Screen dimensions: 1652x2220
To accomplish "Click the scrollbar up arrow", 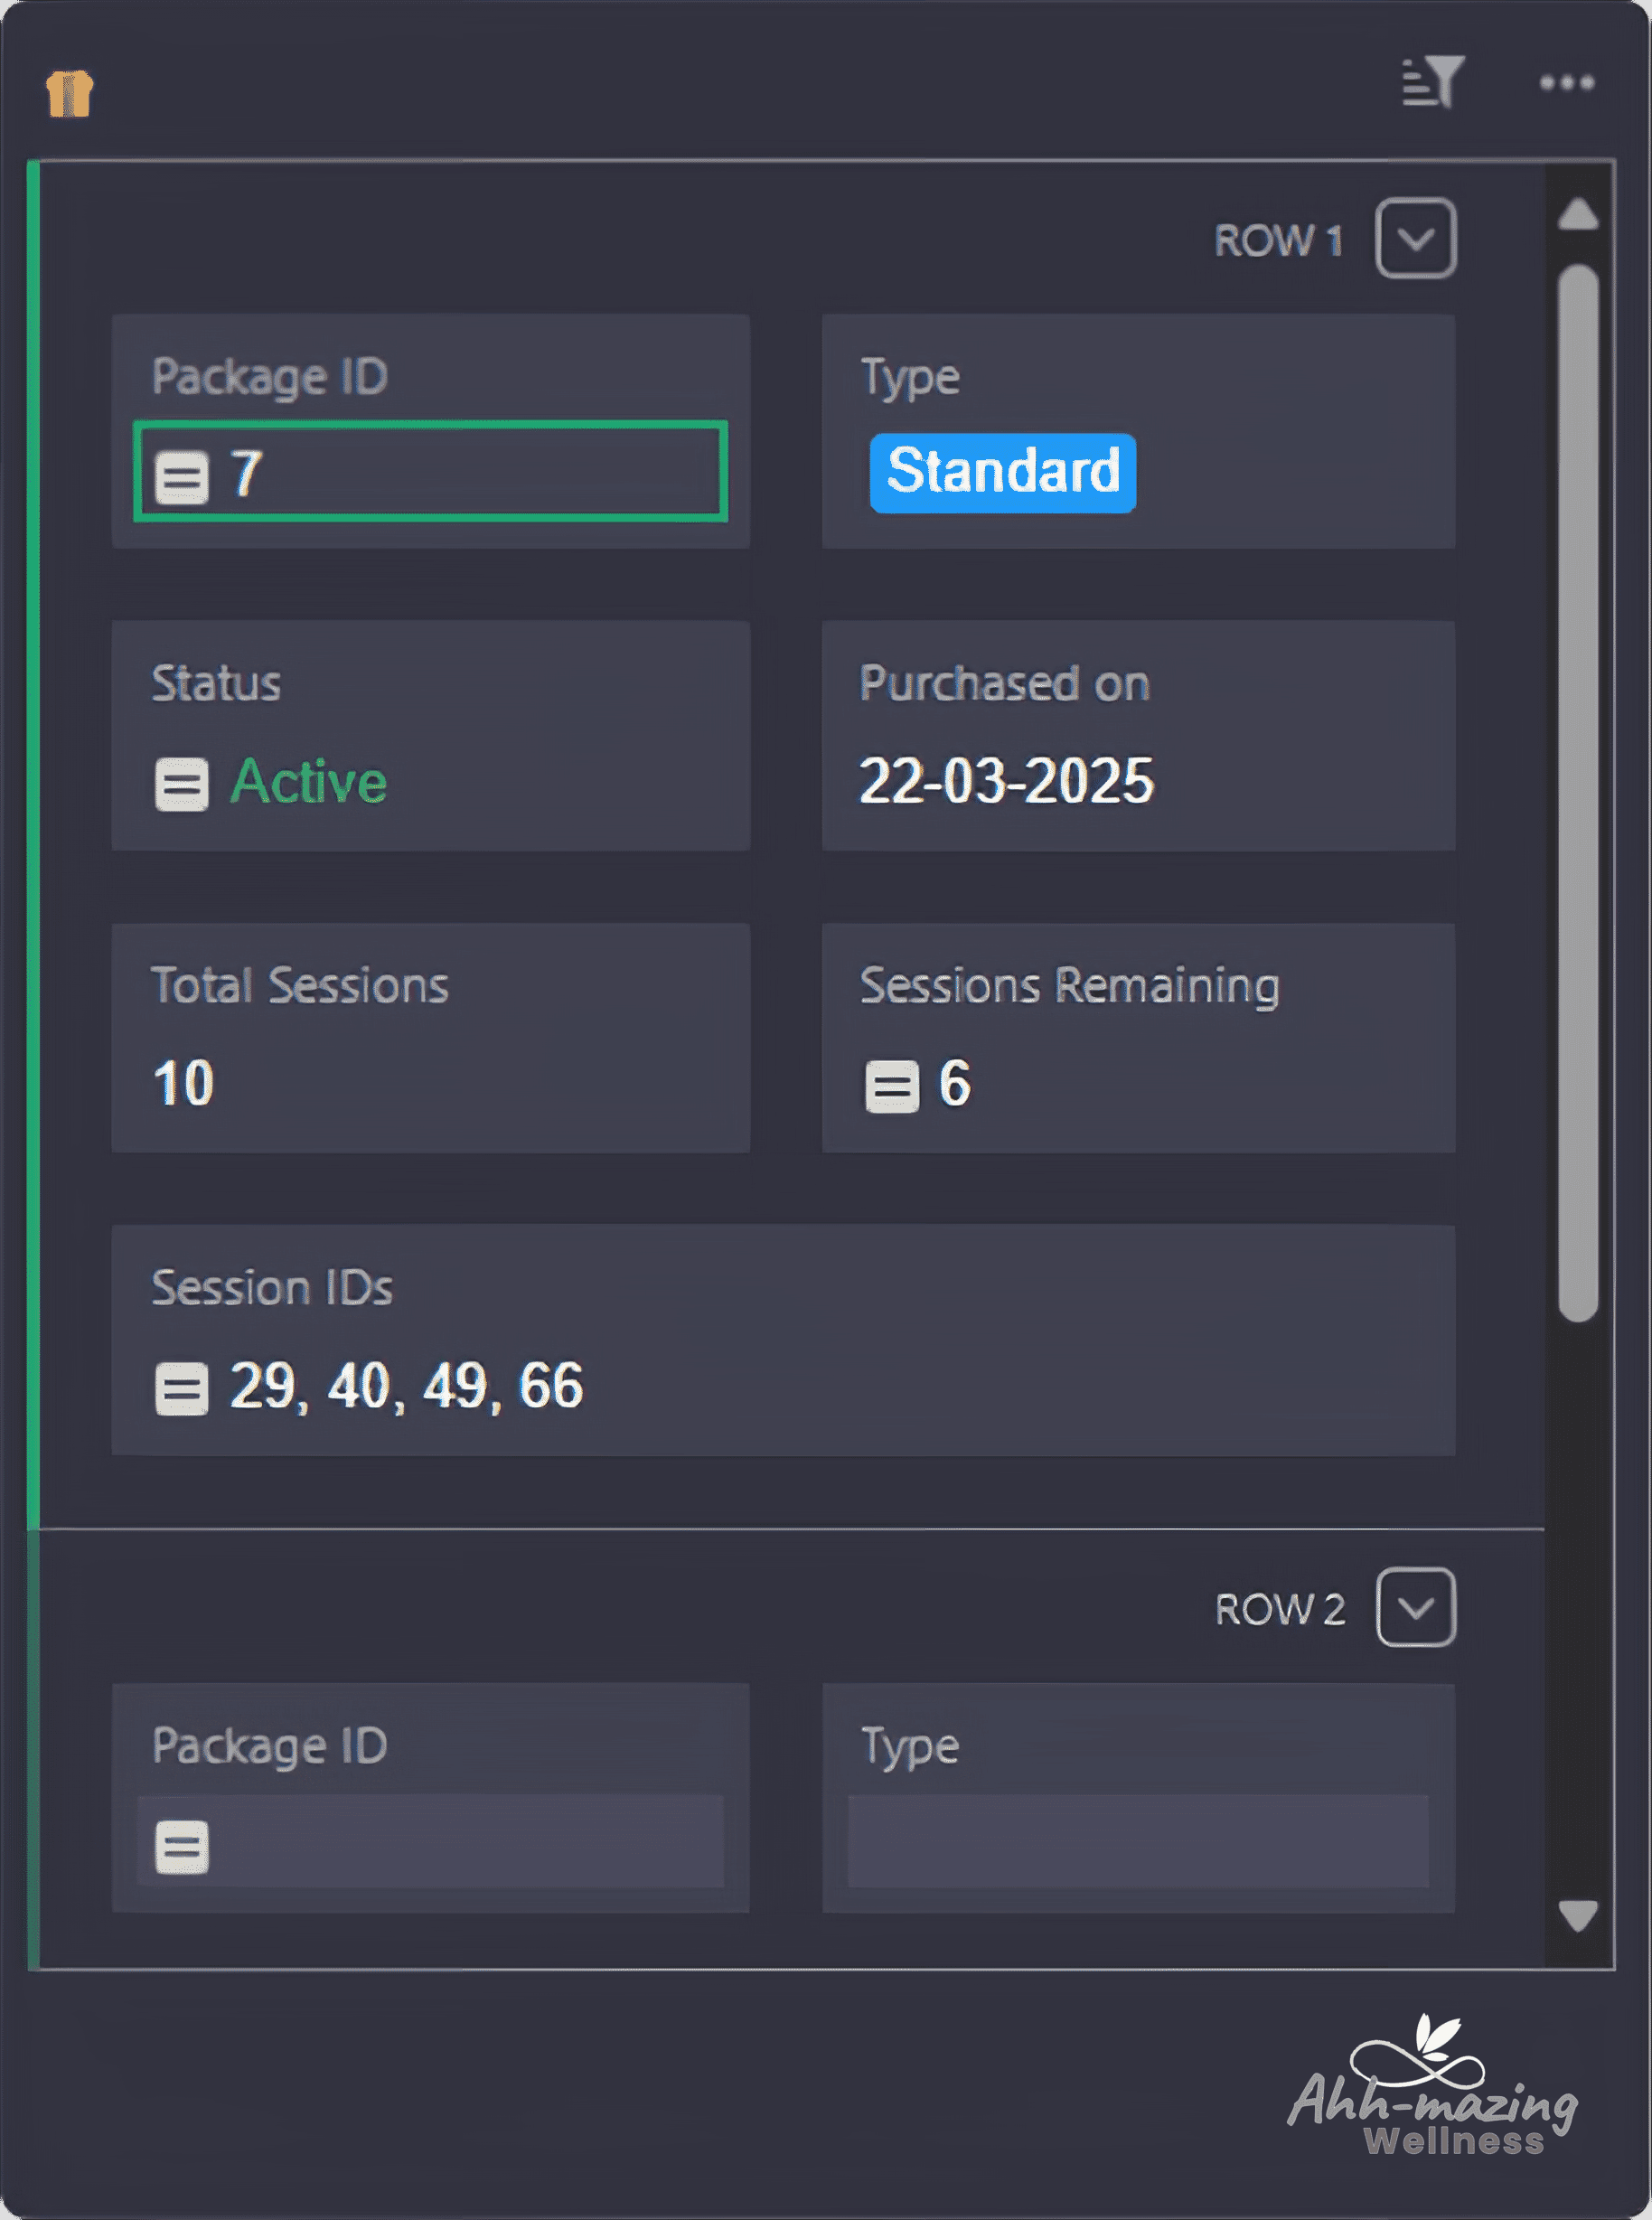I will 1577,214.
